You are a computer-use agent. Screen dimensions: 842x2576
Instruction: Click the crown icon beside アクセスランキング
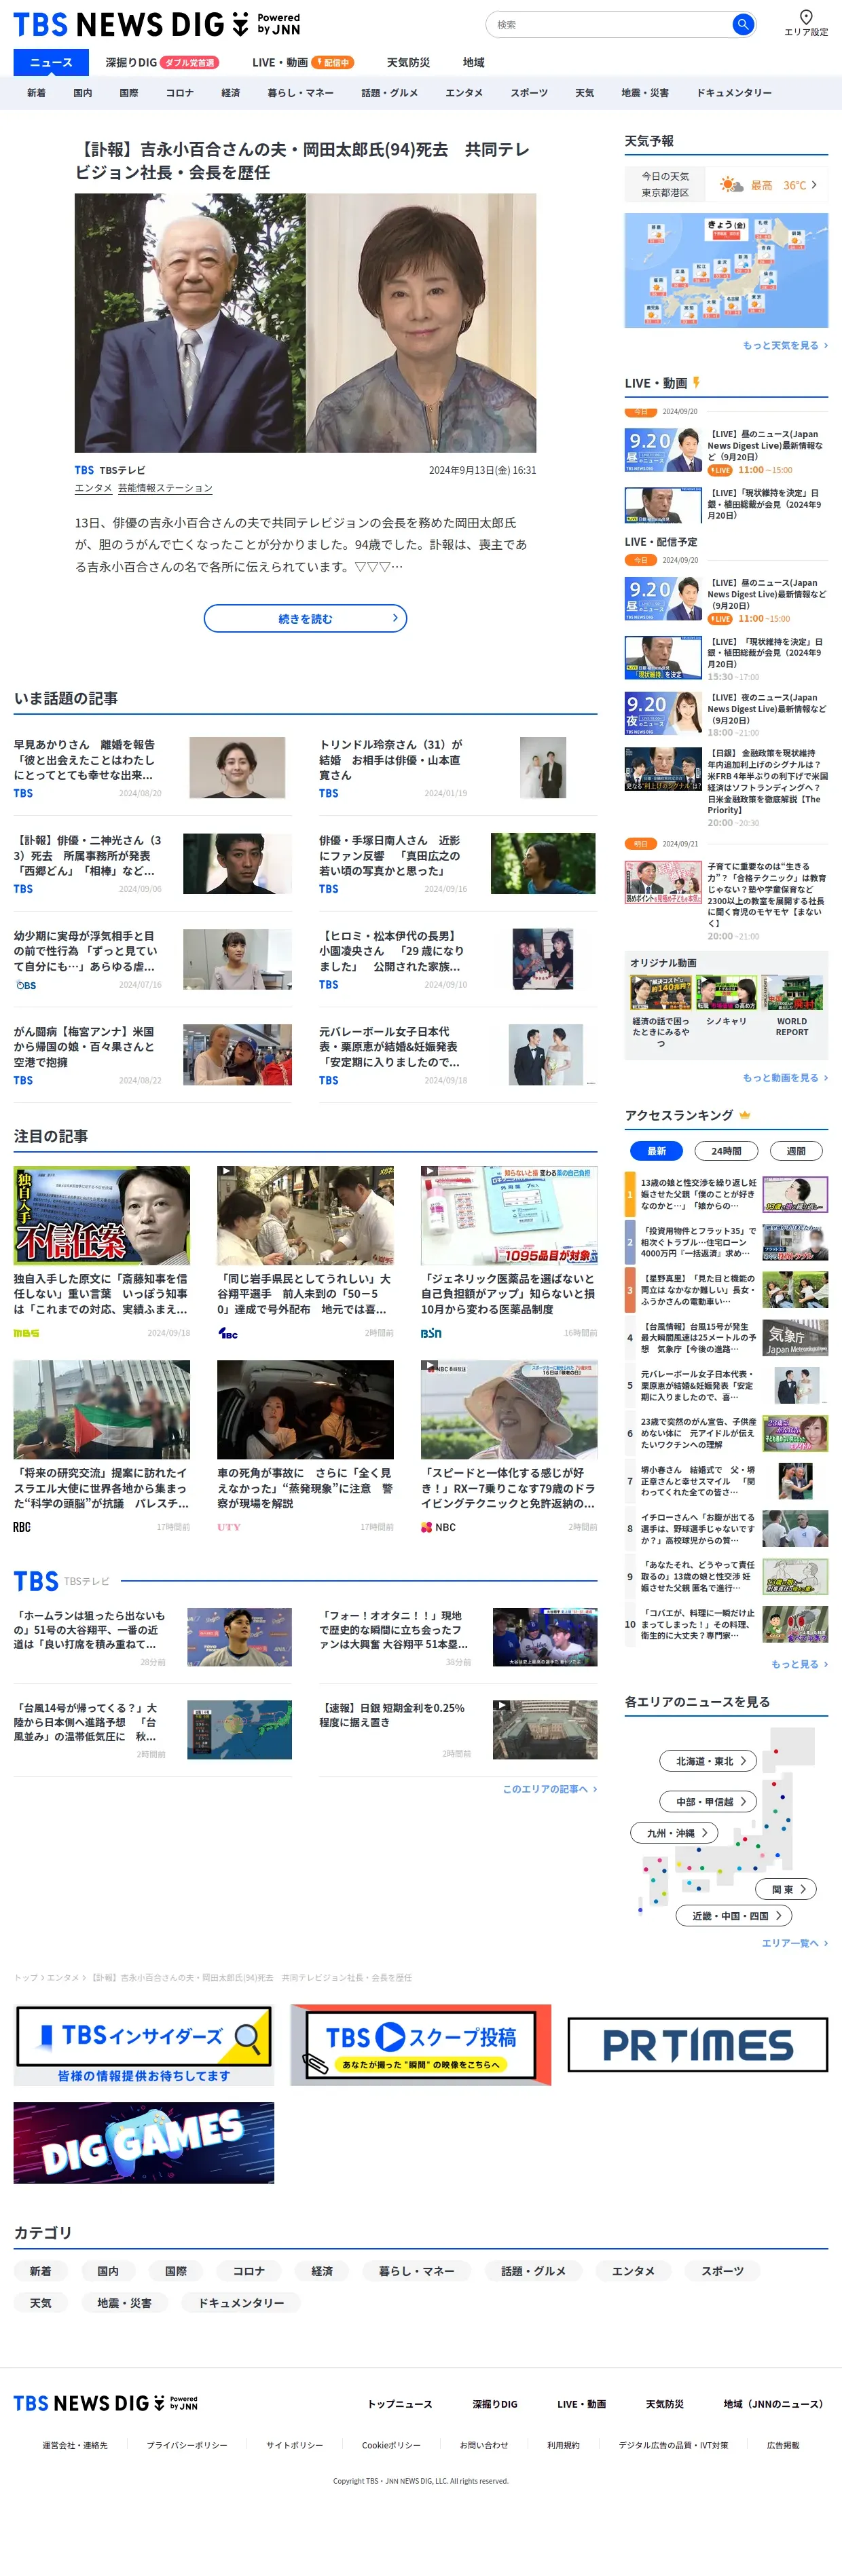[x=744, y=1115]
